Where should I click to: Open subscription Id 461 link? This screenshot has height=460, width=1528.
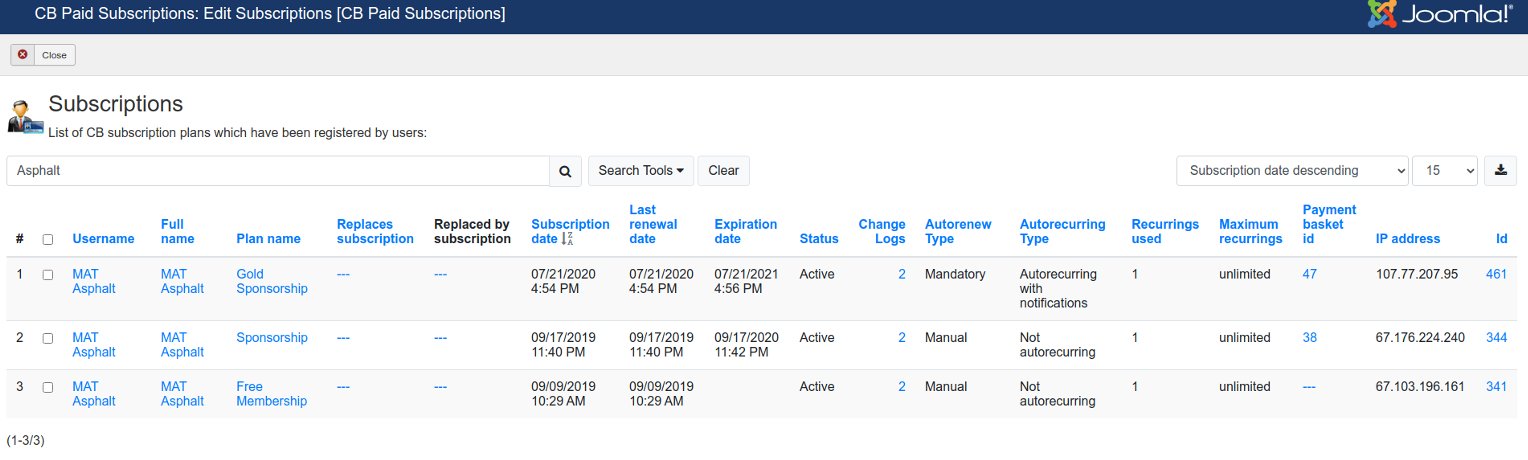1496,274
